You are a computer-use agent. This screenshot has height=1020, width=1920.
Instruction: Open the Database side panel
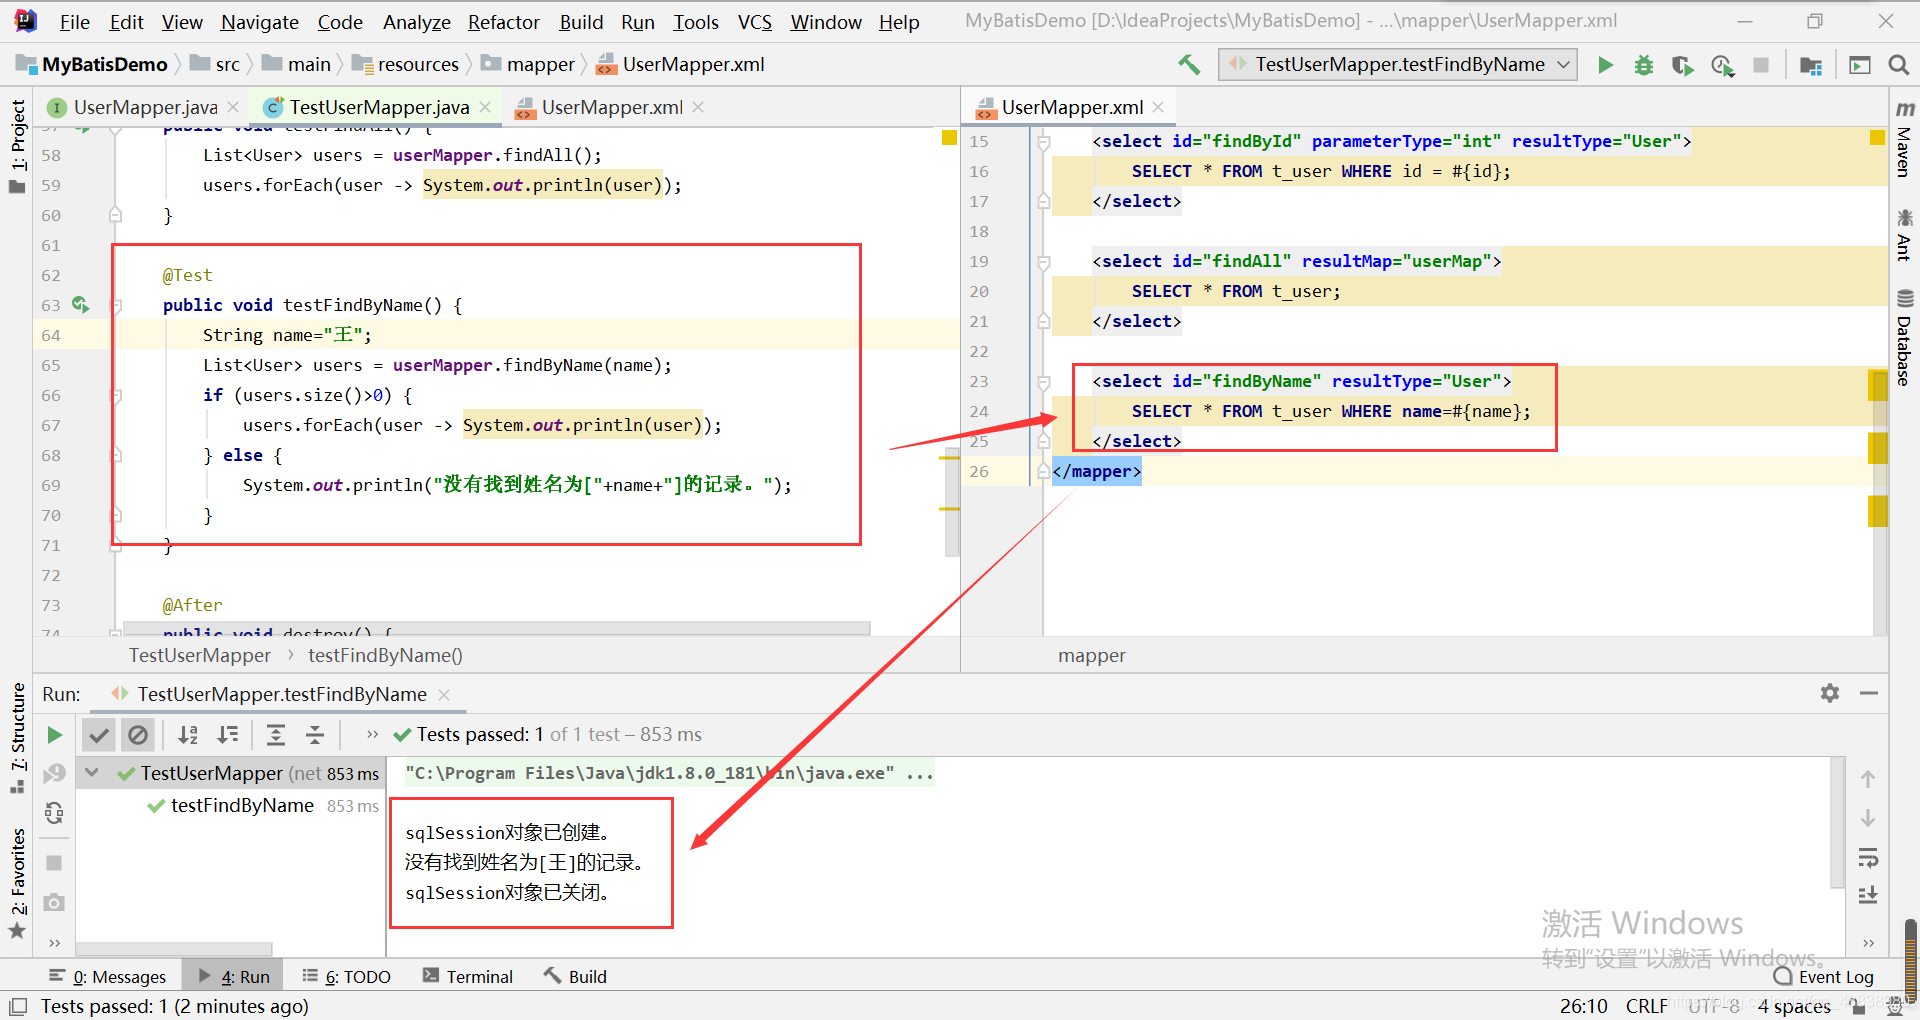click(x=1905, y=339)
